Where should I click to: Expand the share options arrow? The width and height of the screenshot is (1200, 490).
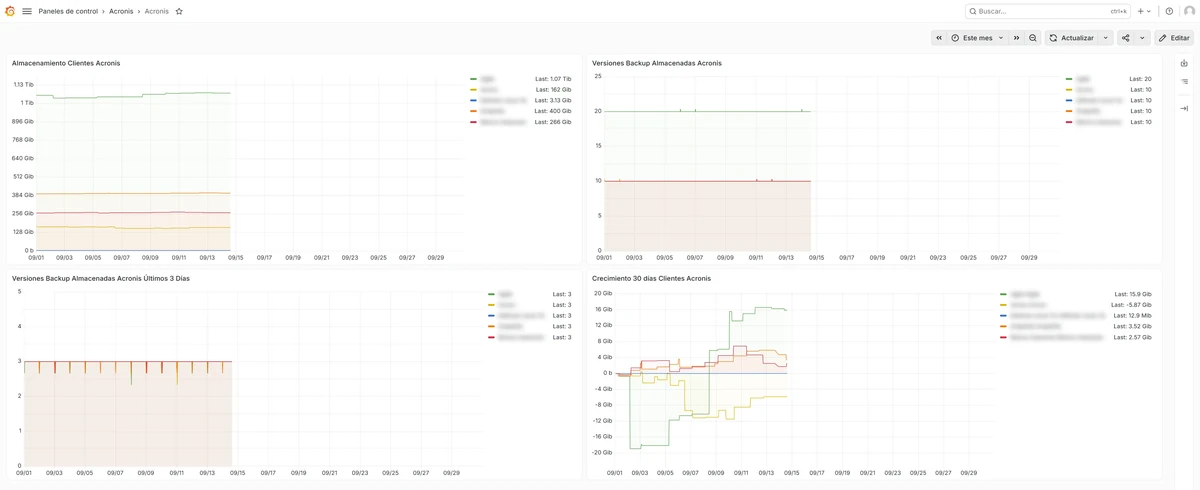1142,38
